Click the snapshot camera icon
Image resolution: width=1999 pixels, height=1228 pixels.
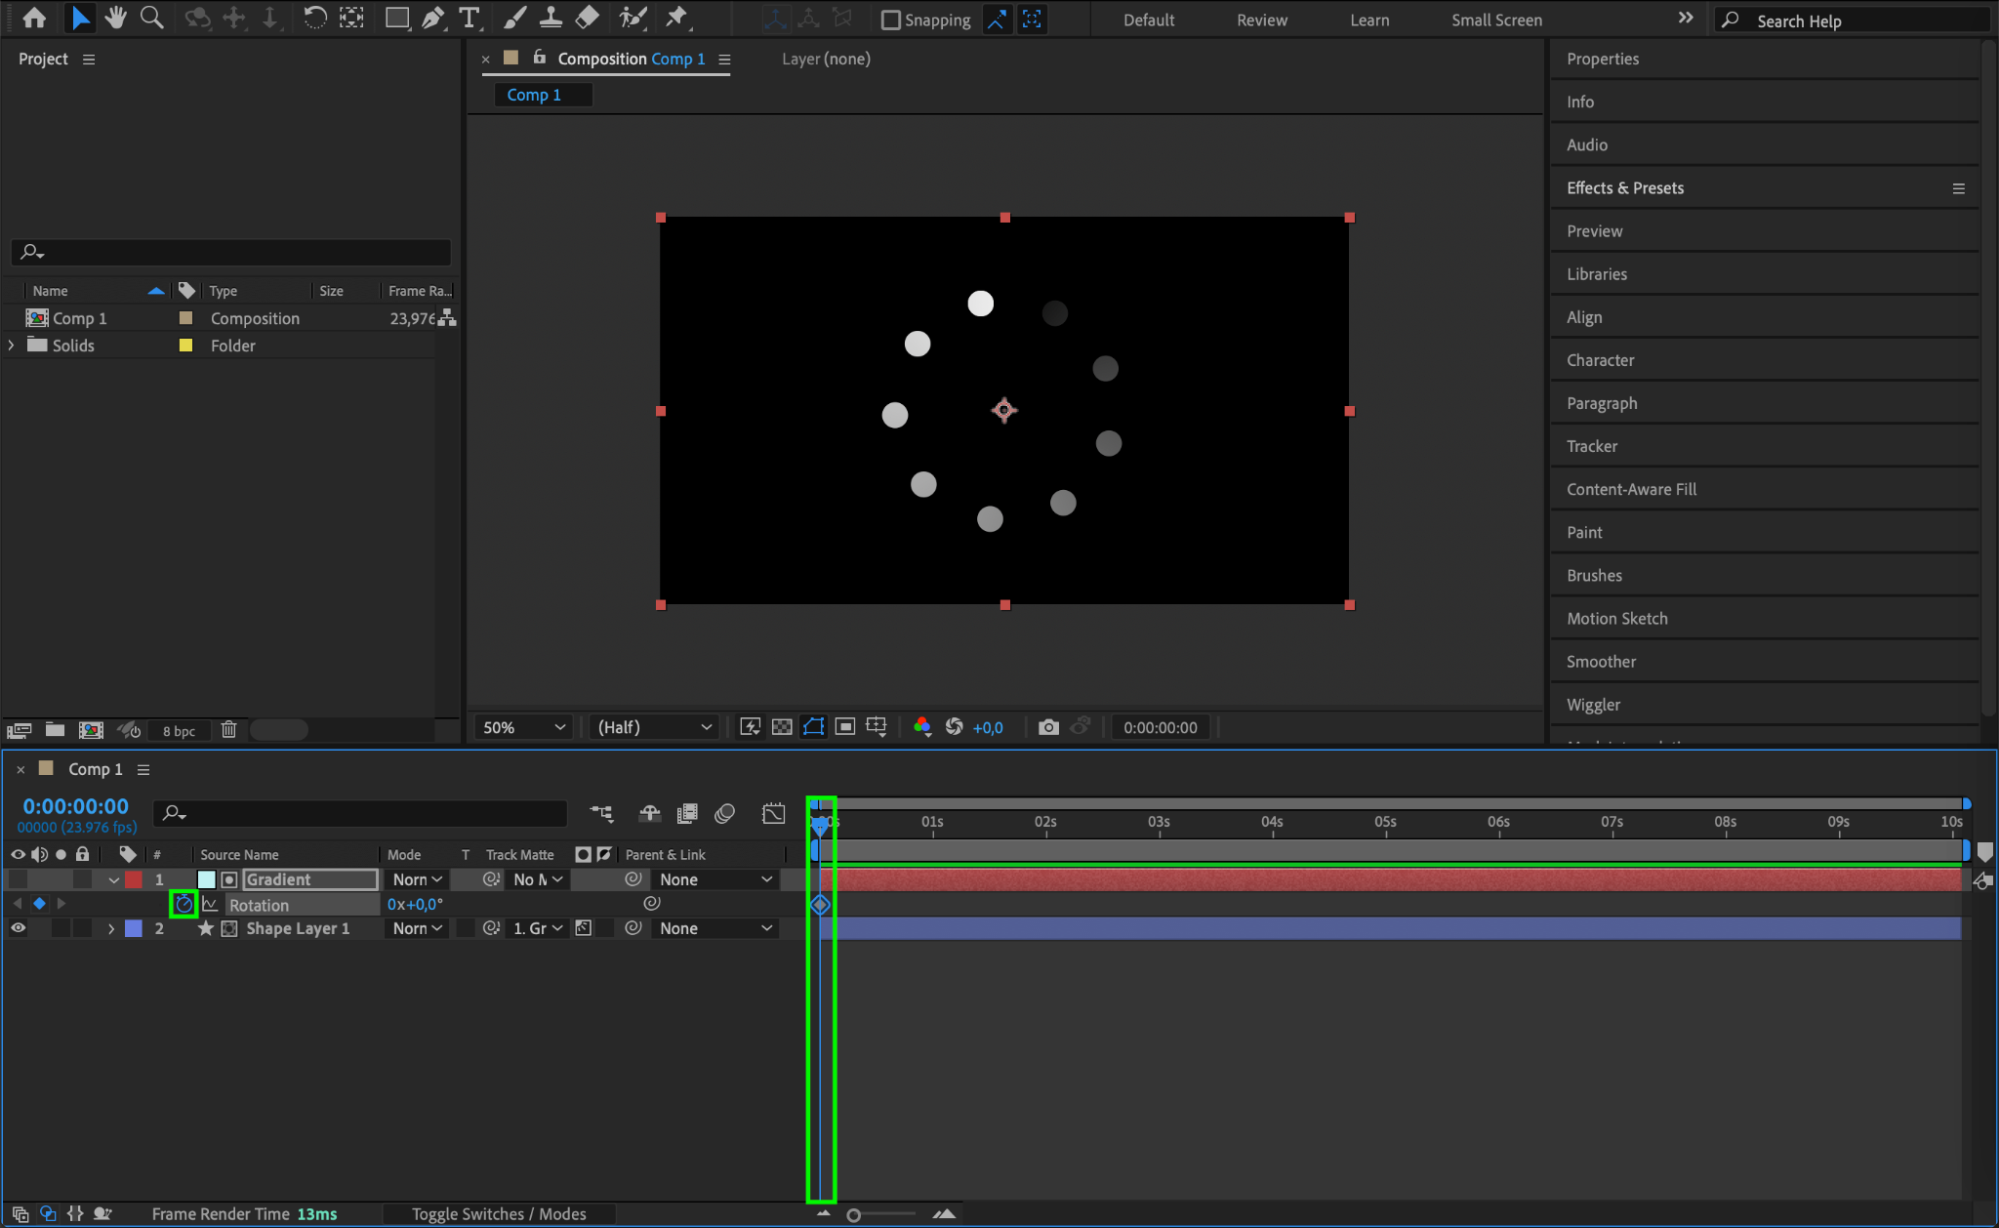pos(1048,727)
